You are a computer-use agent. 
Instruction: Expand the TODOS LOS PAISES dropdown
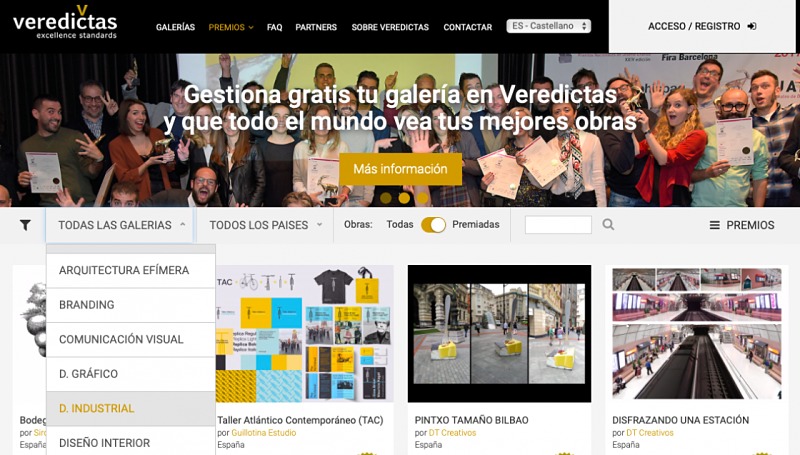[x=265, y=225]
